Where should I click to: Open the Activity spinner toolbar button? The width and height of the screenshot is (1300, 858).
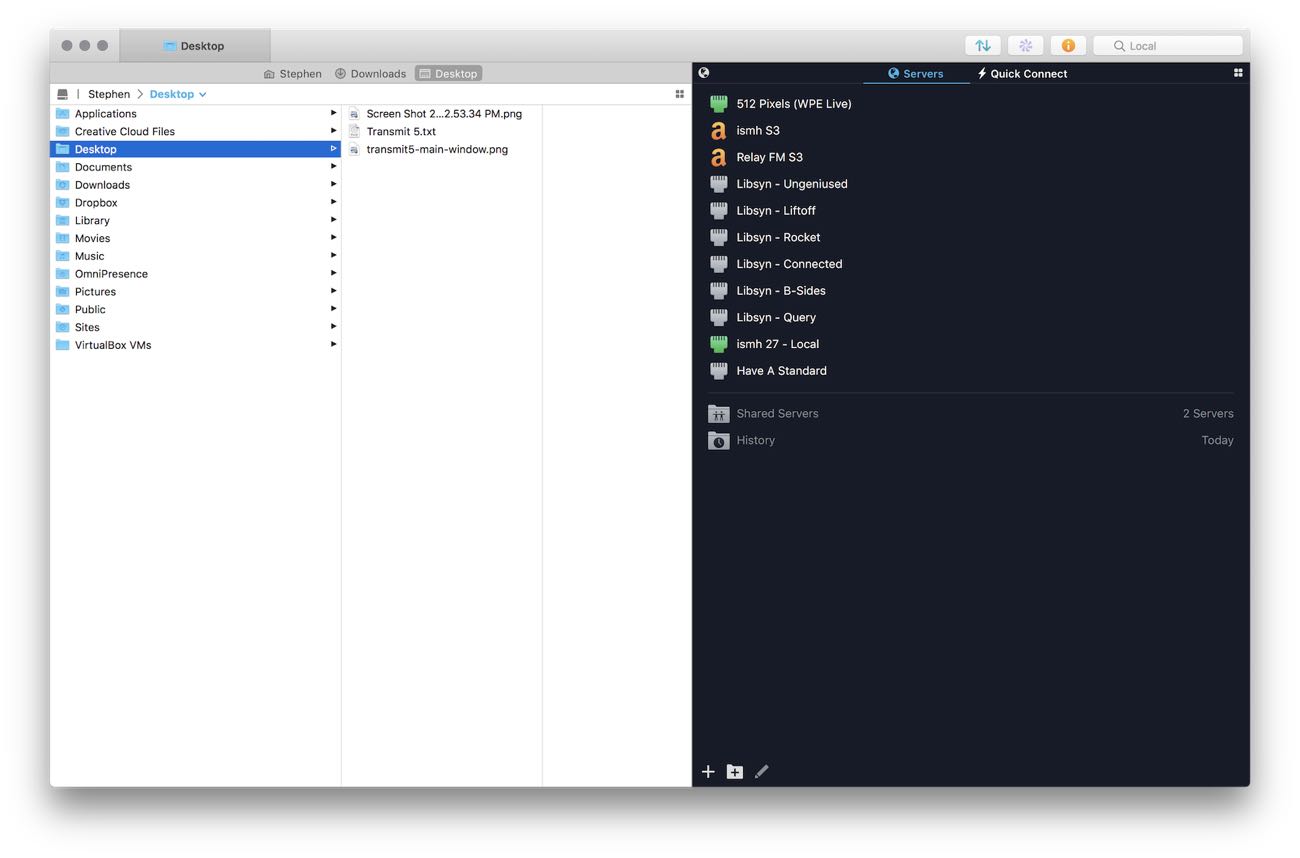click(x=1025, y=46)
